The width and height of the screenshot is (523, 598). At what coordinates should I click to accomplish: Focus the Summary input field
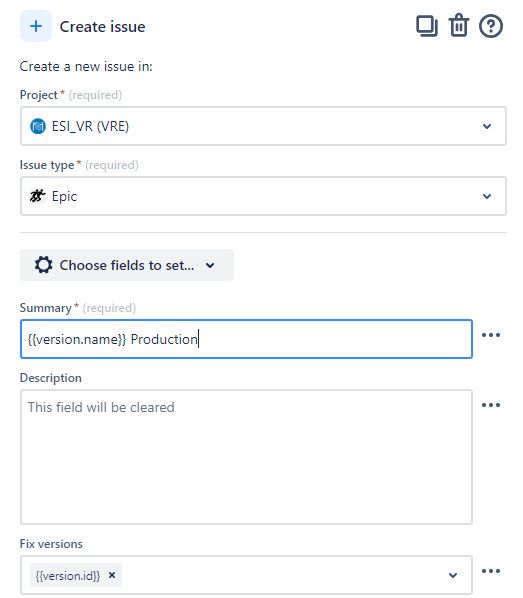point(246,339)
